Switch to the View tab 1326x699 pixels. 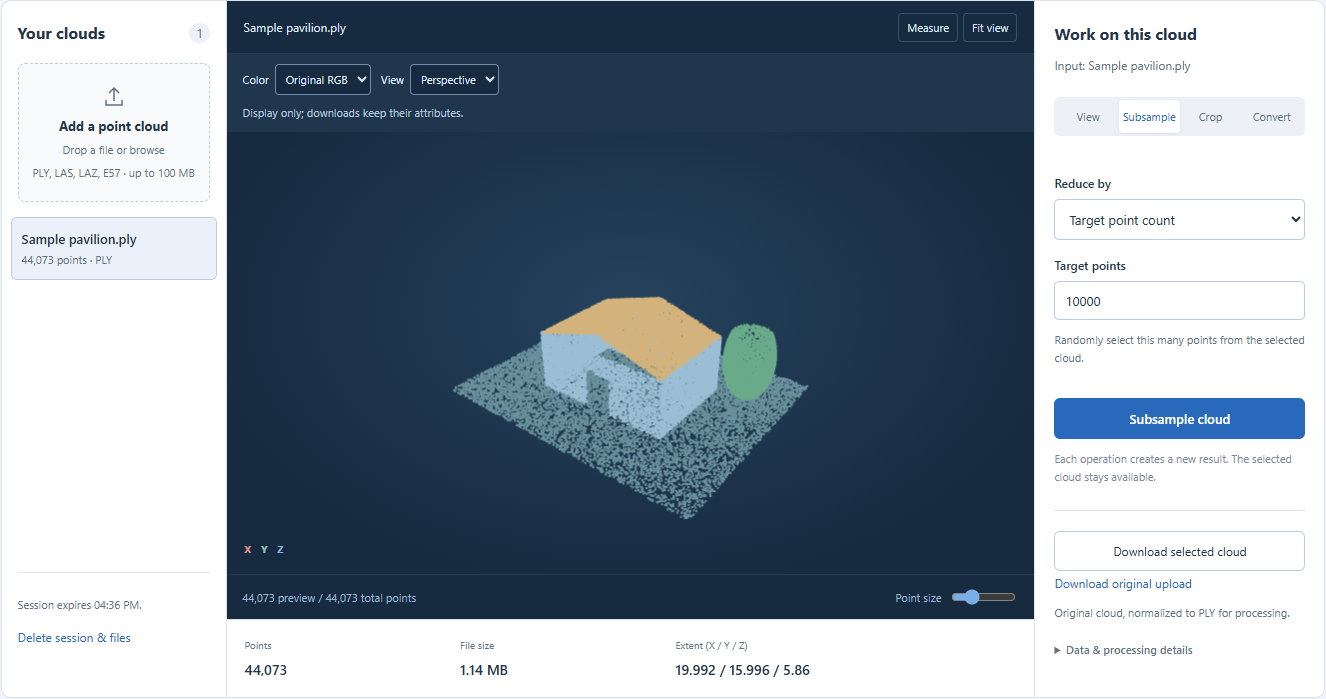pos(1088,117)
